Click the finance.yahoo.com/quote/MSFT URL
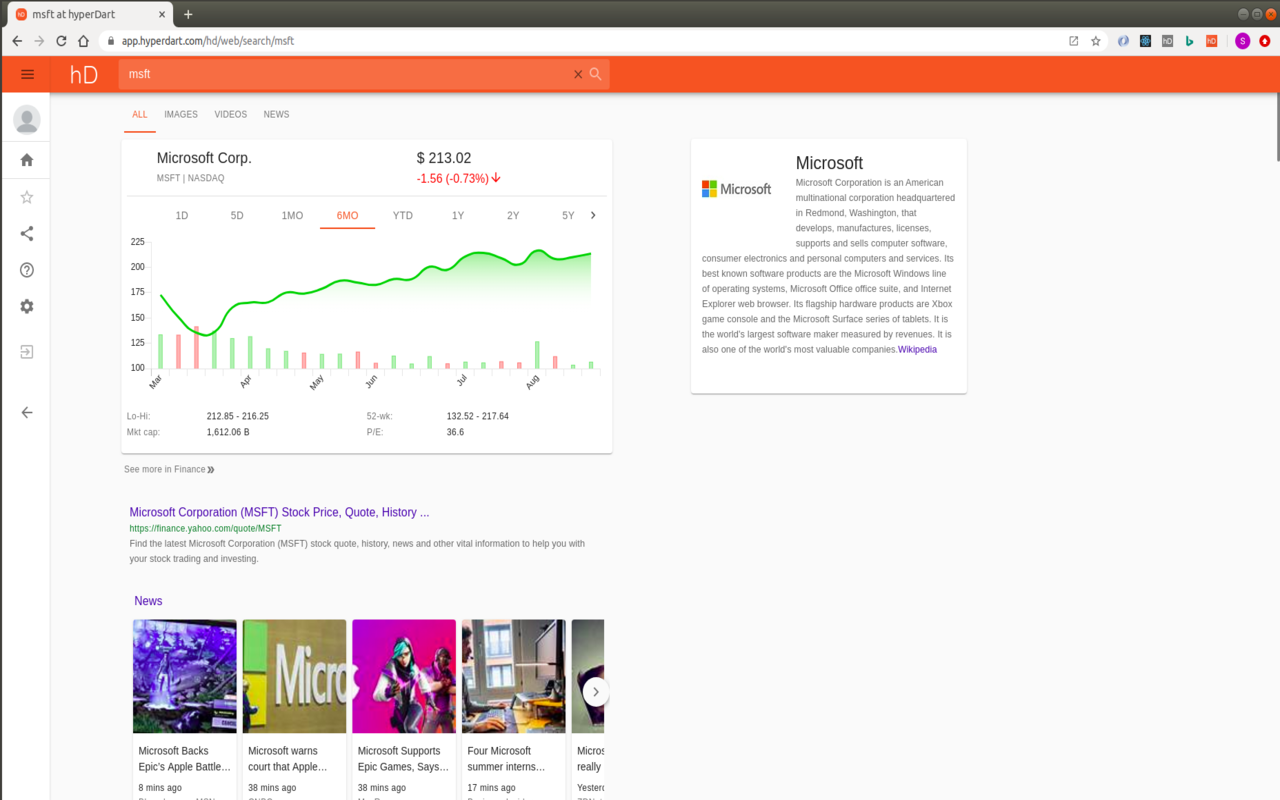This screenshot has height=800, width=1280. coord(205,528)
